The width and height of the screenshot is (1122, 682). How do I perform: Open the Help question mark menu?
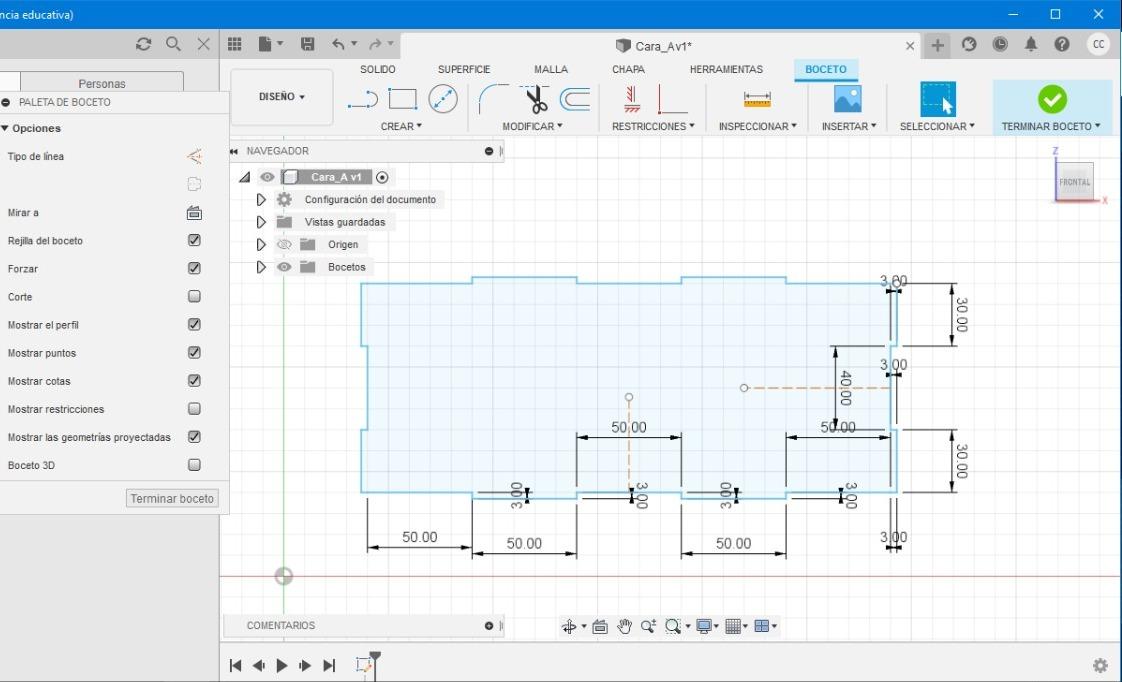click(x=1062, y=44)
